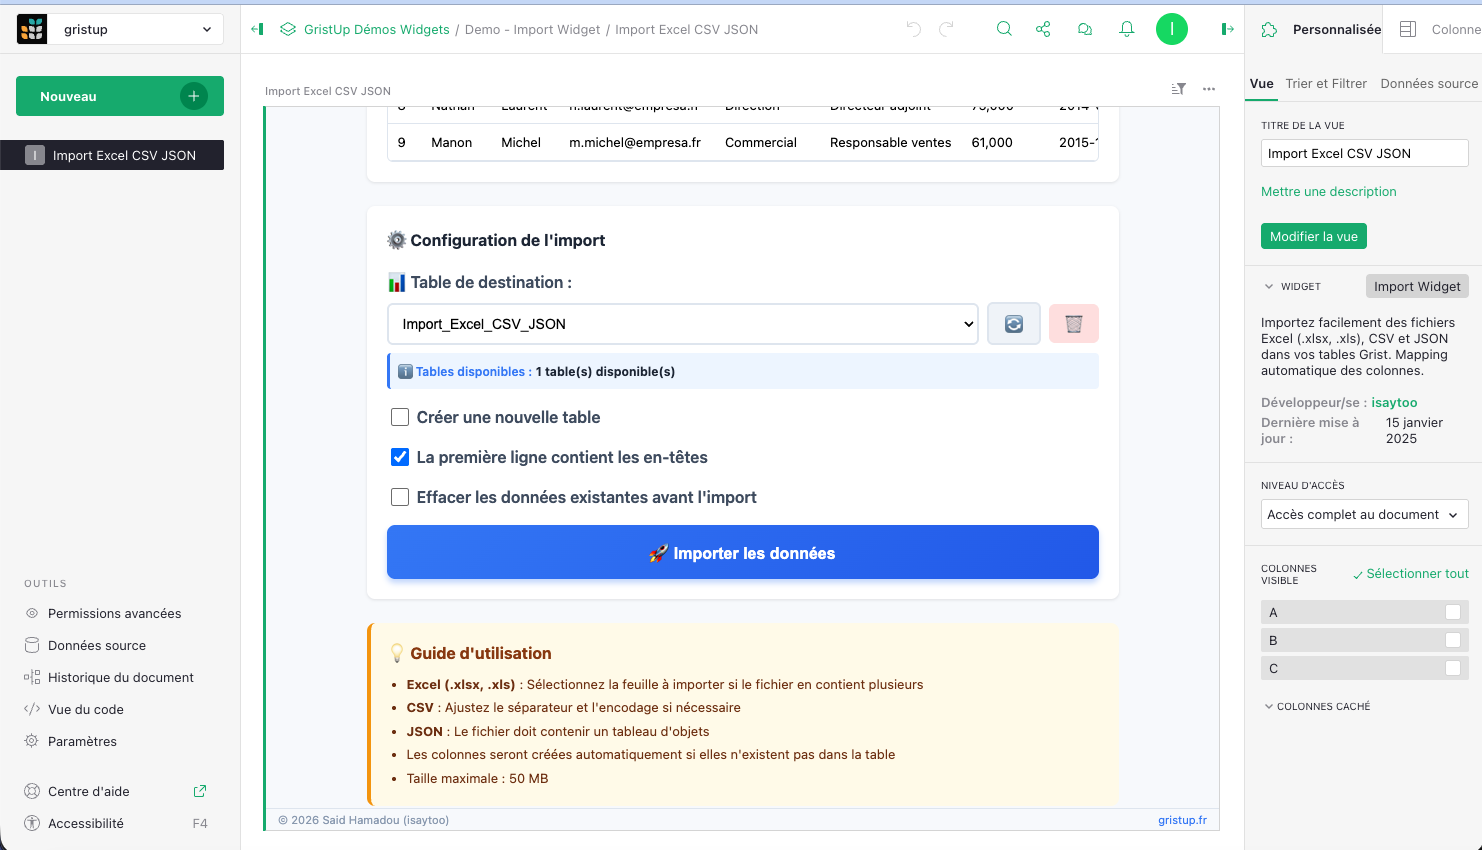Click the trash delete table icon

pyautogui.click(x=1074, y=324)
